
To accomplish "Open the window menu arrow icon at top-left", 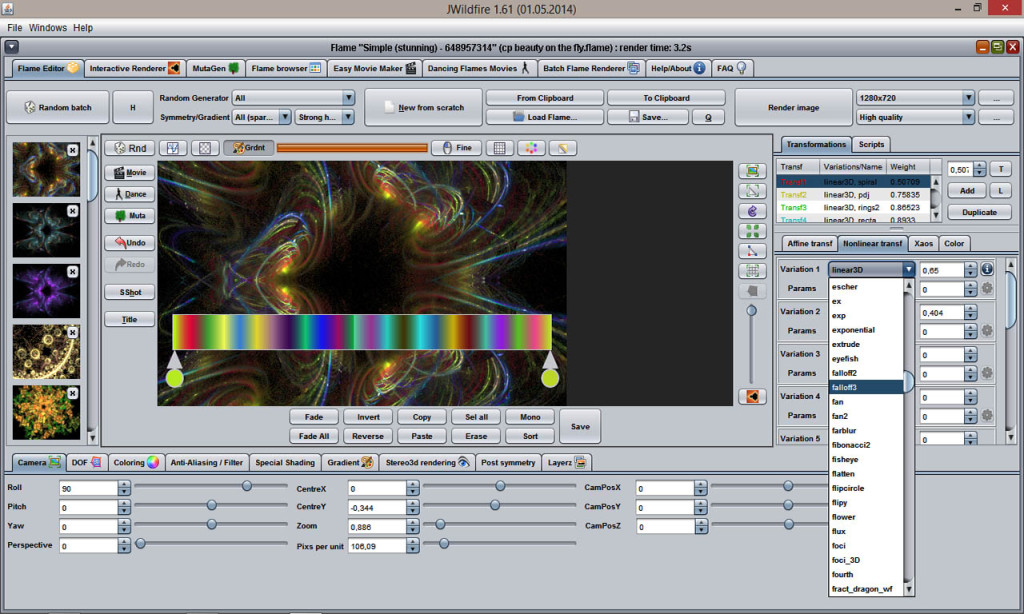I will point(11,47).
